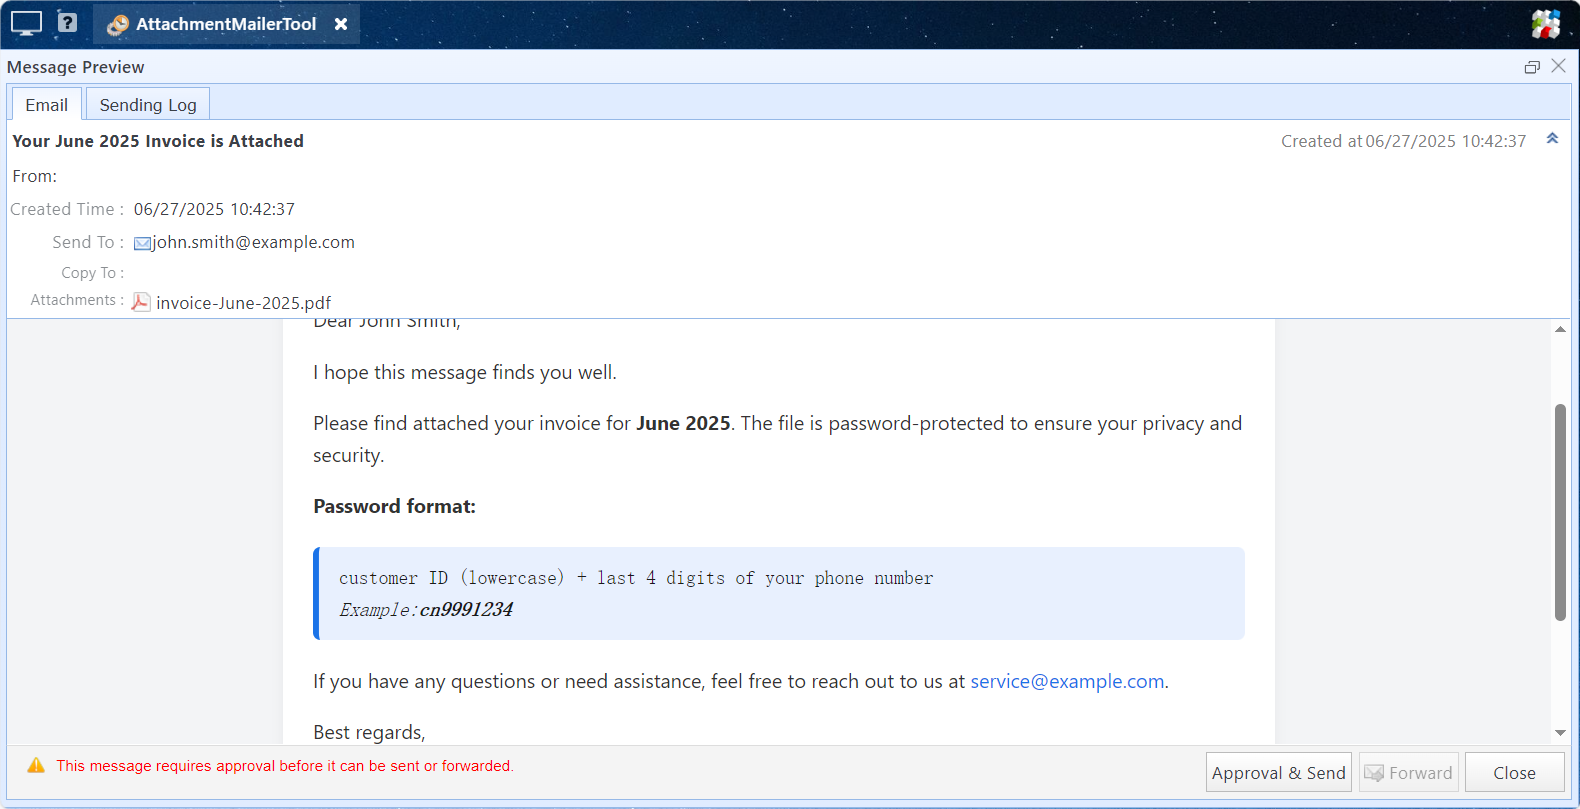The height and width of the screenshot is (809, 1580).
Task: Open attachment invoice-June-2025.pdf
Action: click(x=243, y=303)
